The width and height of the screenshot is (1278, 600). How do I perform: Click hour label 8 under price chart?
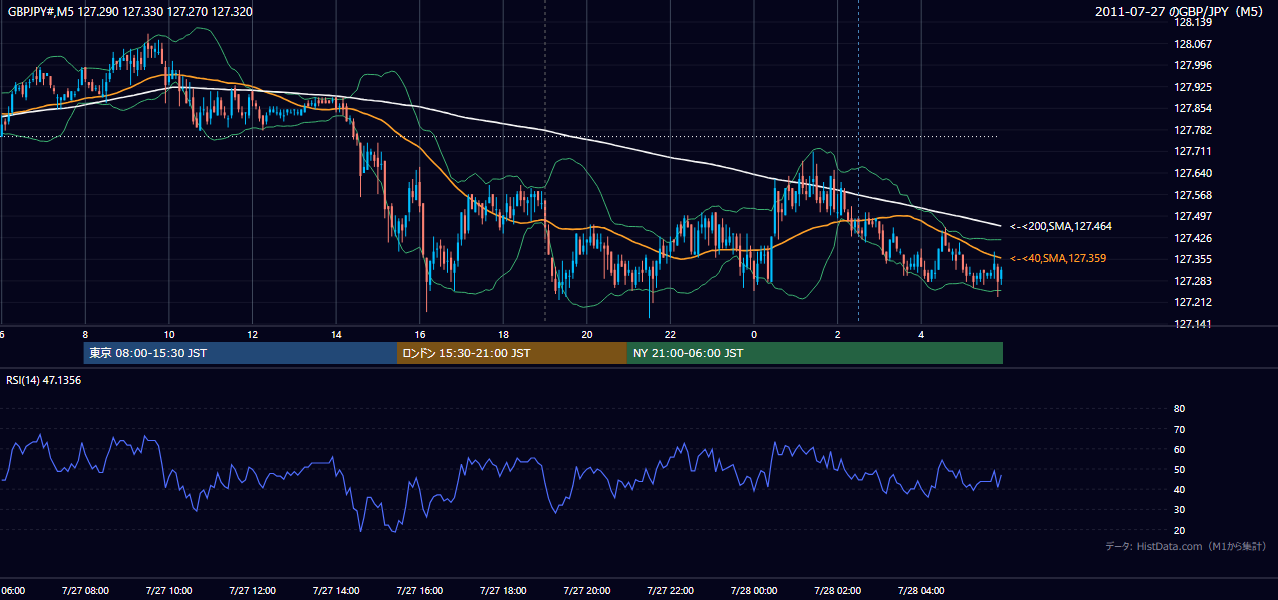click(85, 334)
